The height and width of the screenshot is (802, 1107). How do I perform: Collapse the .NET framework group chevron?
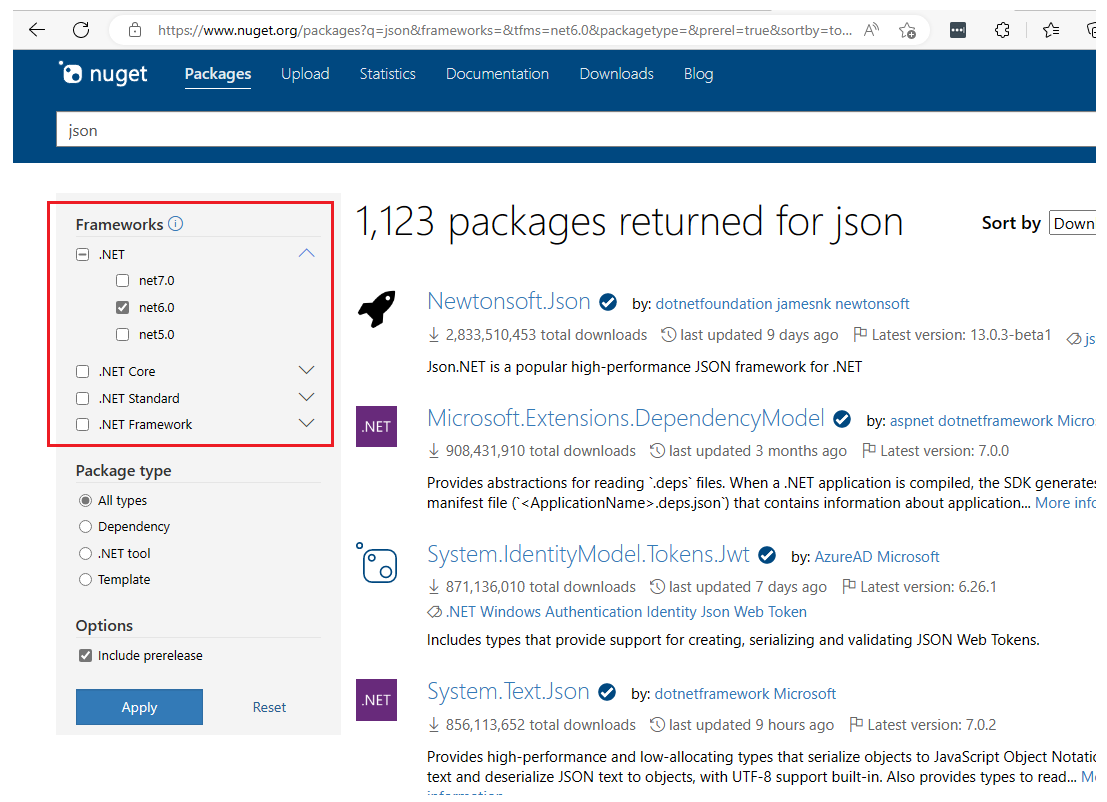[x=306, y=253]
